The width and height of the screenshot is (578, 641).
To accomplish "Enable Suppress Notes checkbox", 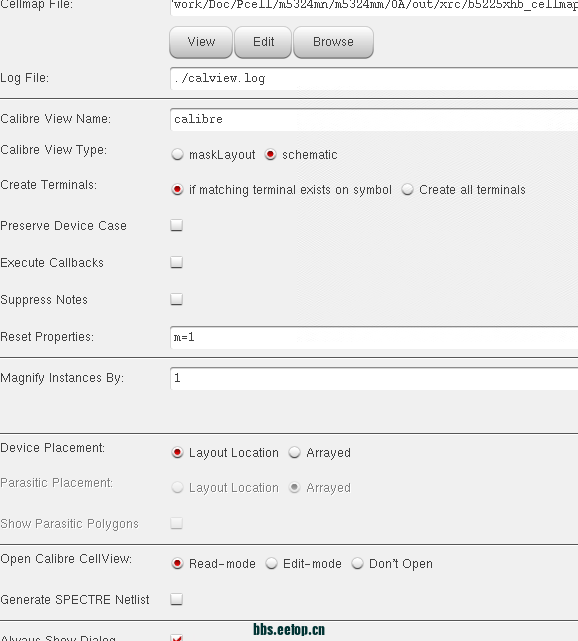I will [177, 299].
